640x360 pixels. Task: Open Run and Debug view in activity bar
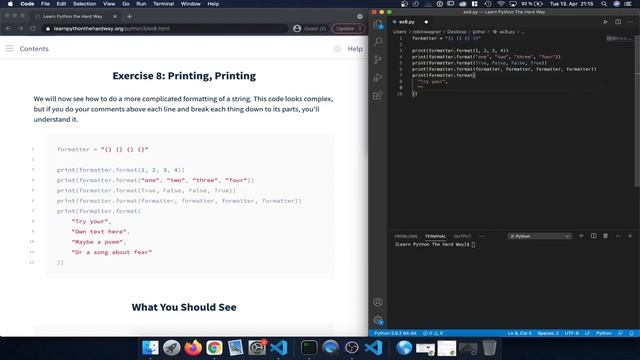point(378,78)
